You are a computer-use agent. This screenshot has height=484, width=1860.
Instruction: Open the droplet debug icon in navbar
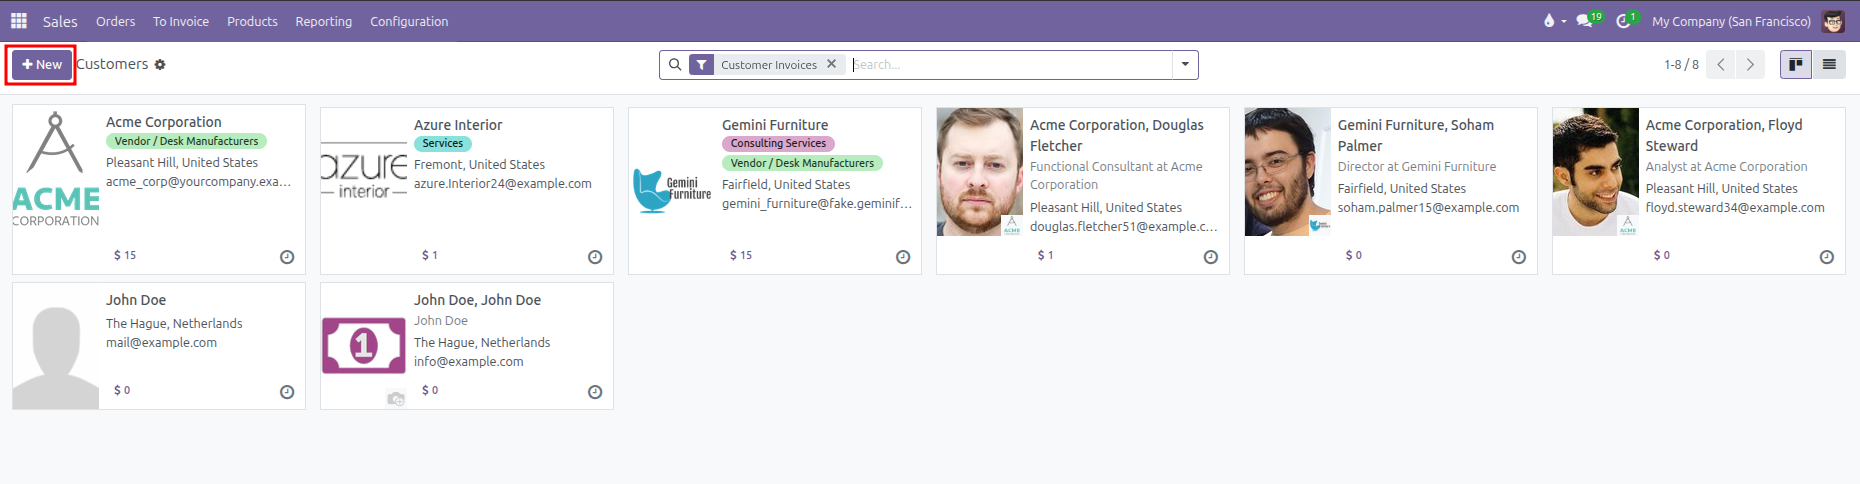[1549, 21]
